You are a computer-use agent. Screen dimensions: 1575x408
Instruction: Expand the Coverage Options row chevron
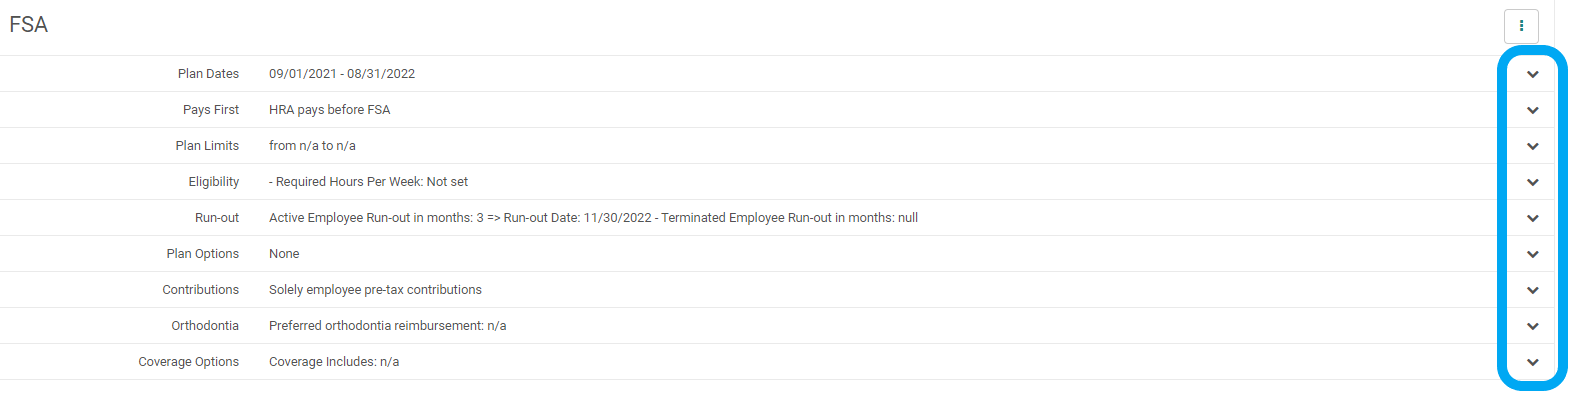tap(1532, 362)
